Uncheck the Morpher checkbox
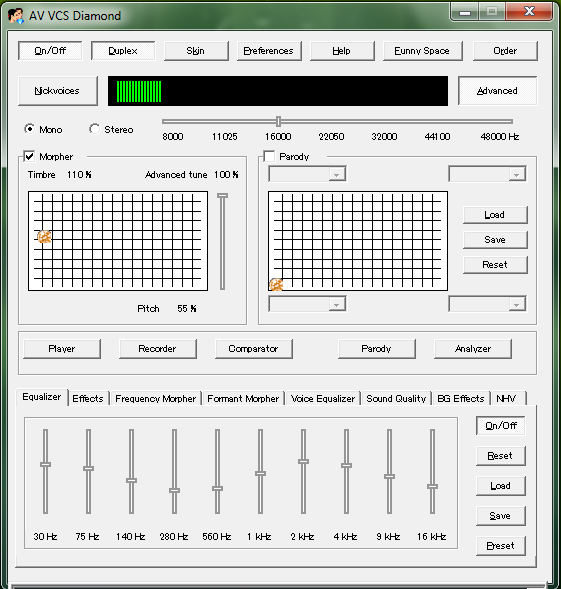 point(29,156)
